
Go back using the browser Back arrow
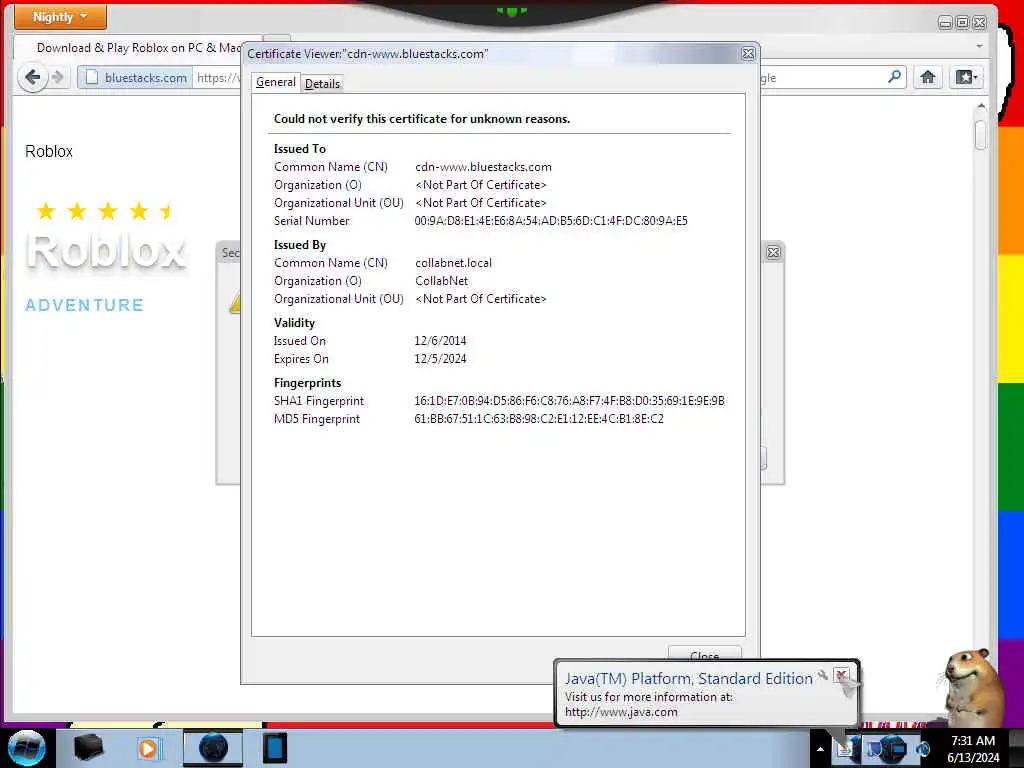click(33, 78)
